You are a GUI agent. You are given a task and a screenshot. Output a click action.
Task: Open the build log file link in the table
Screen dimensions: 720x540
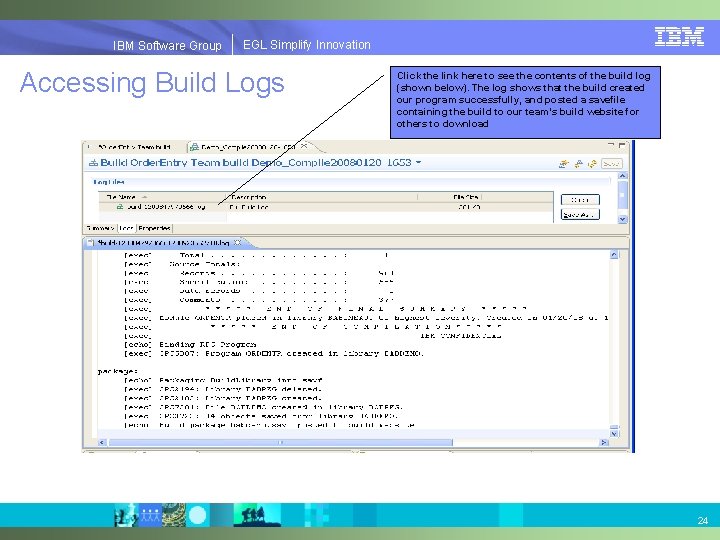pos(165,207)
